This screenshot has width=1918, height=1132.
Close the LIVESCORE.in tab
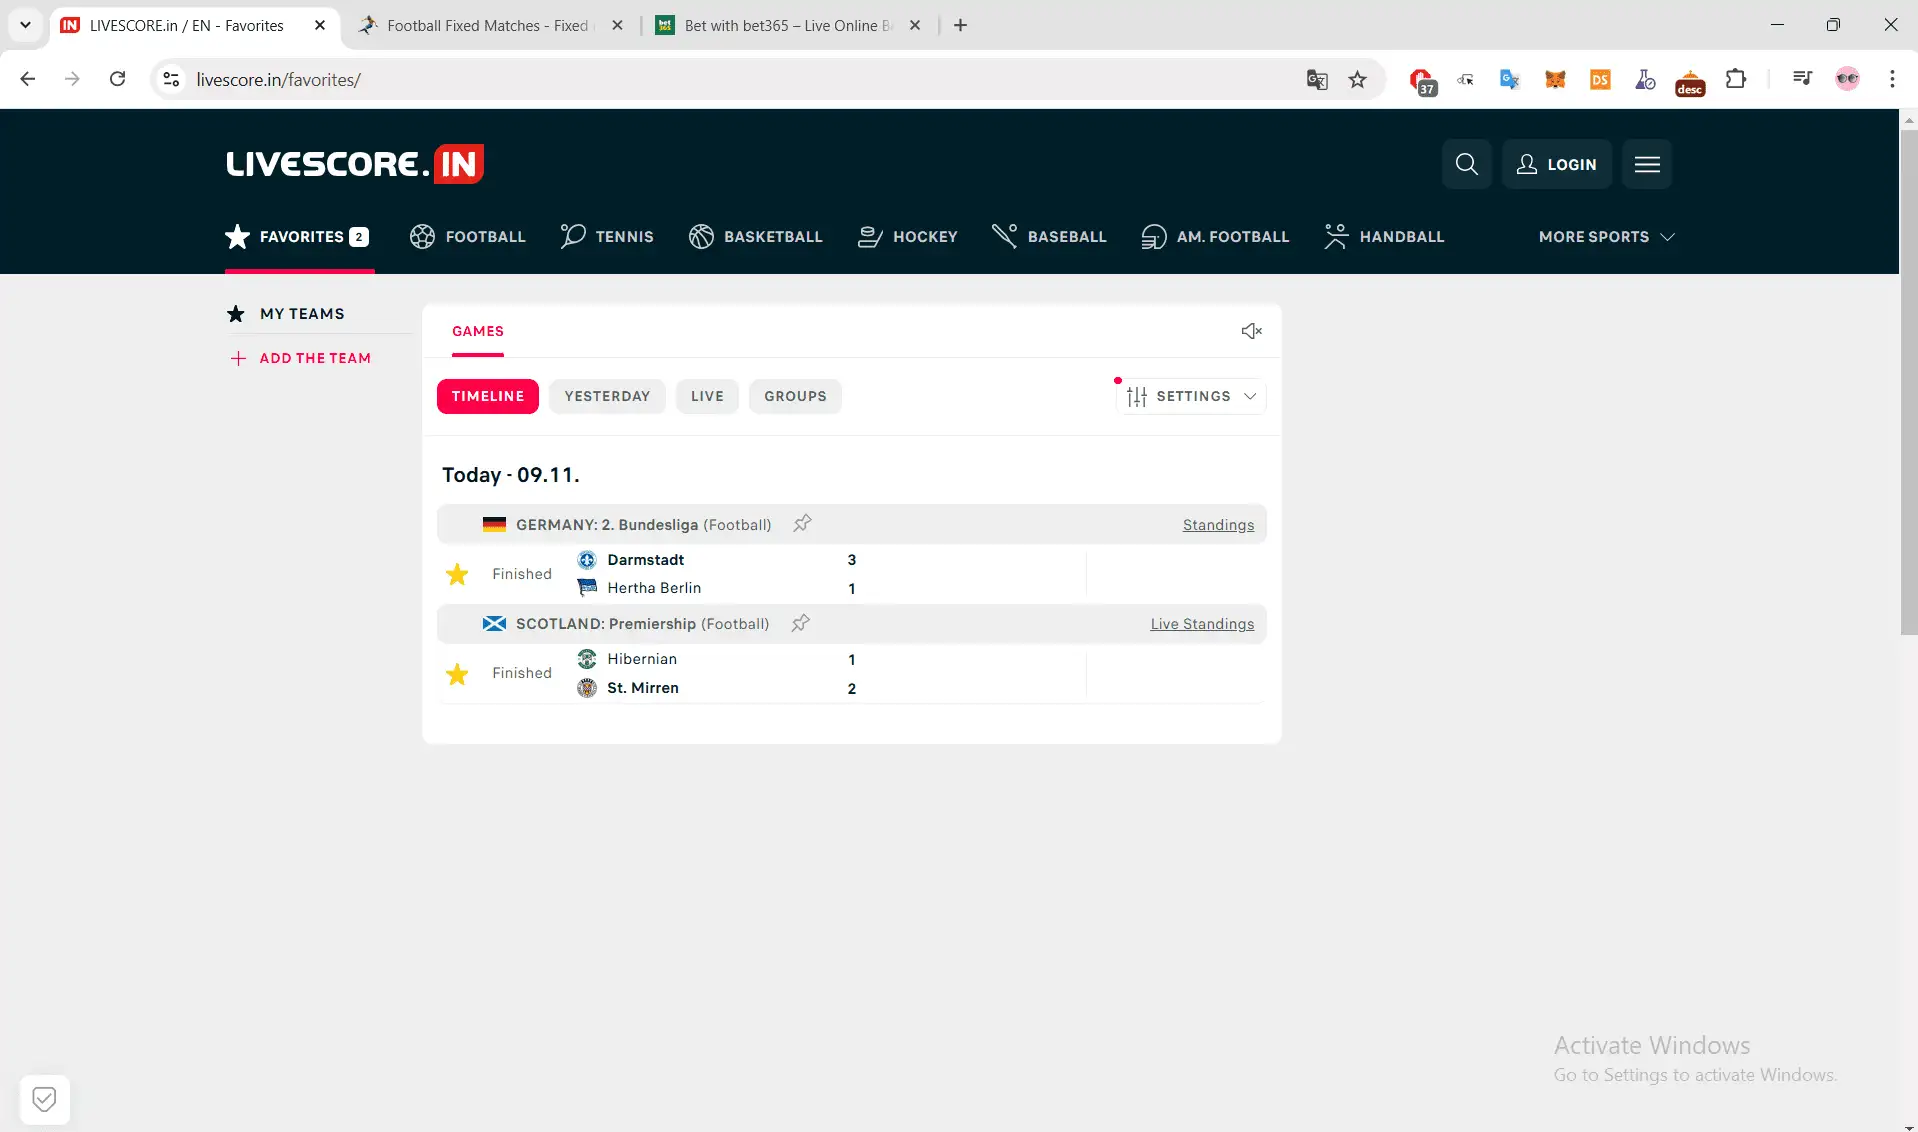pyautogui.click(x=320, y=25)
